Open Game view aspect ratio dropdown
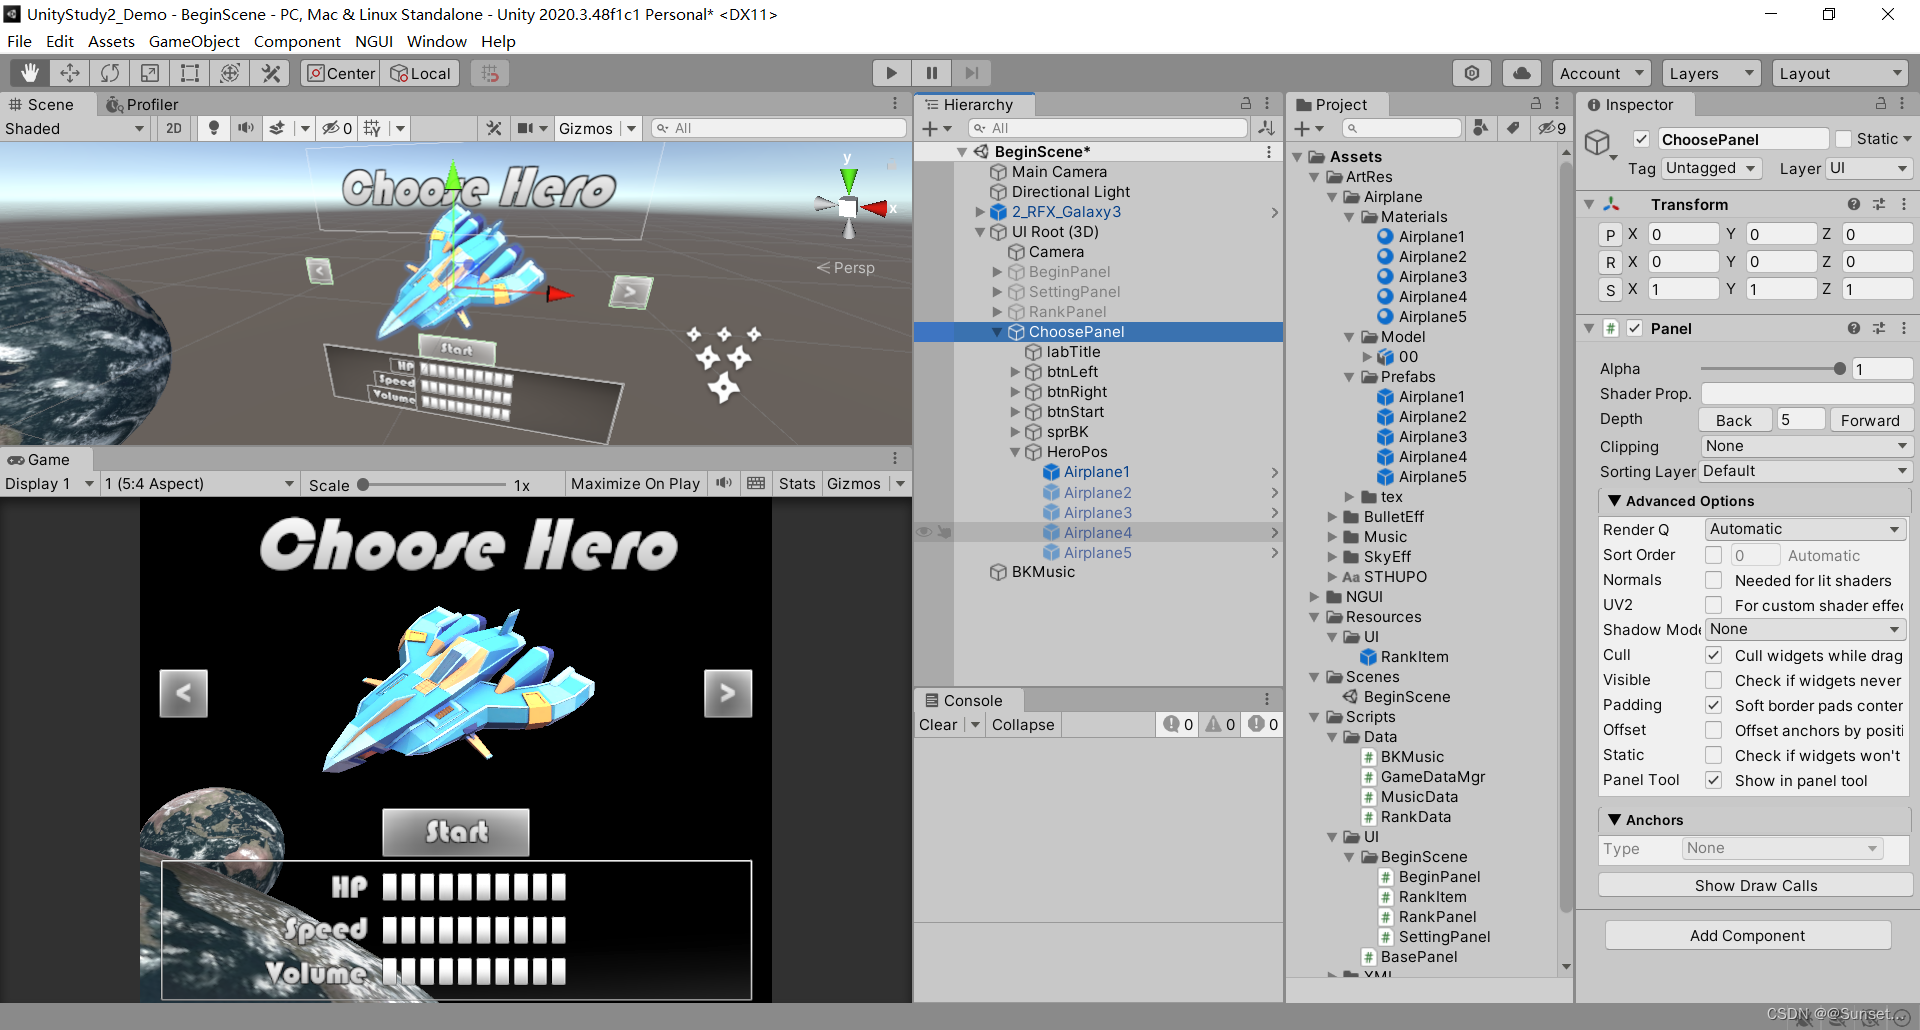 point(200,483)
